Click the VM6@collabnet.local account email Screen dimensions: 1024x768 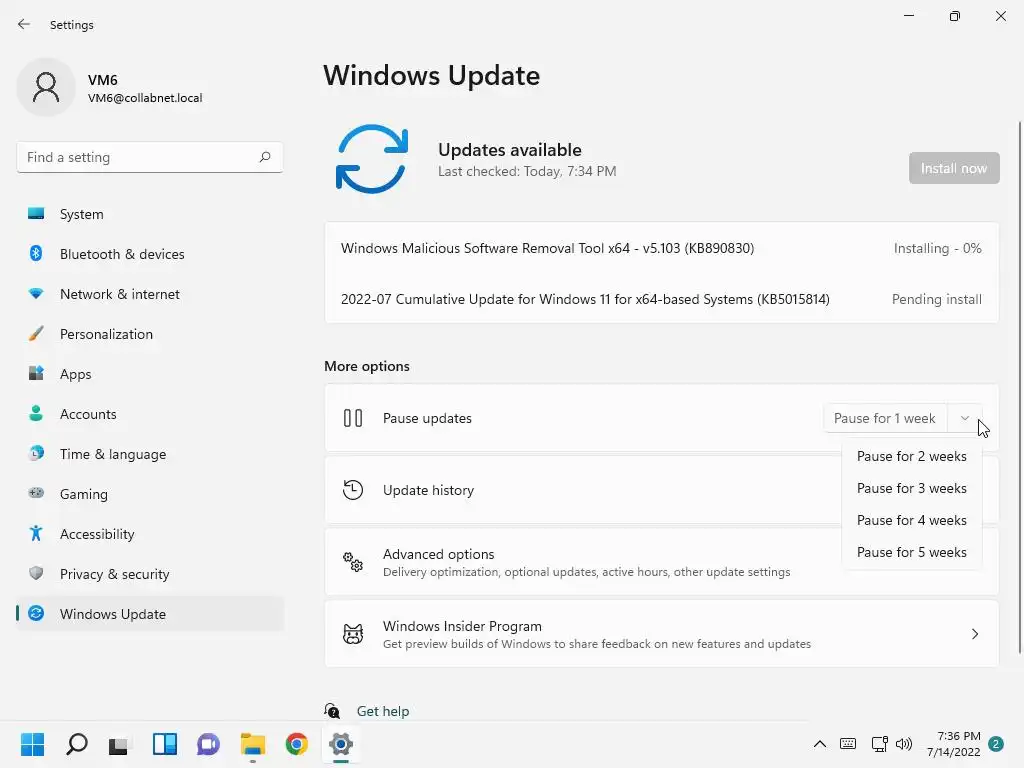pyautogui.click(x=145, y=98)
